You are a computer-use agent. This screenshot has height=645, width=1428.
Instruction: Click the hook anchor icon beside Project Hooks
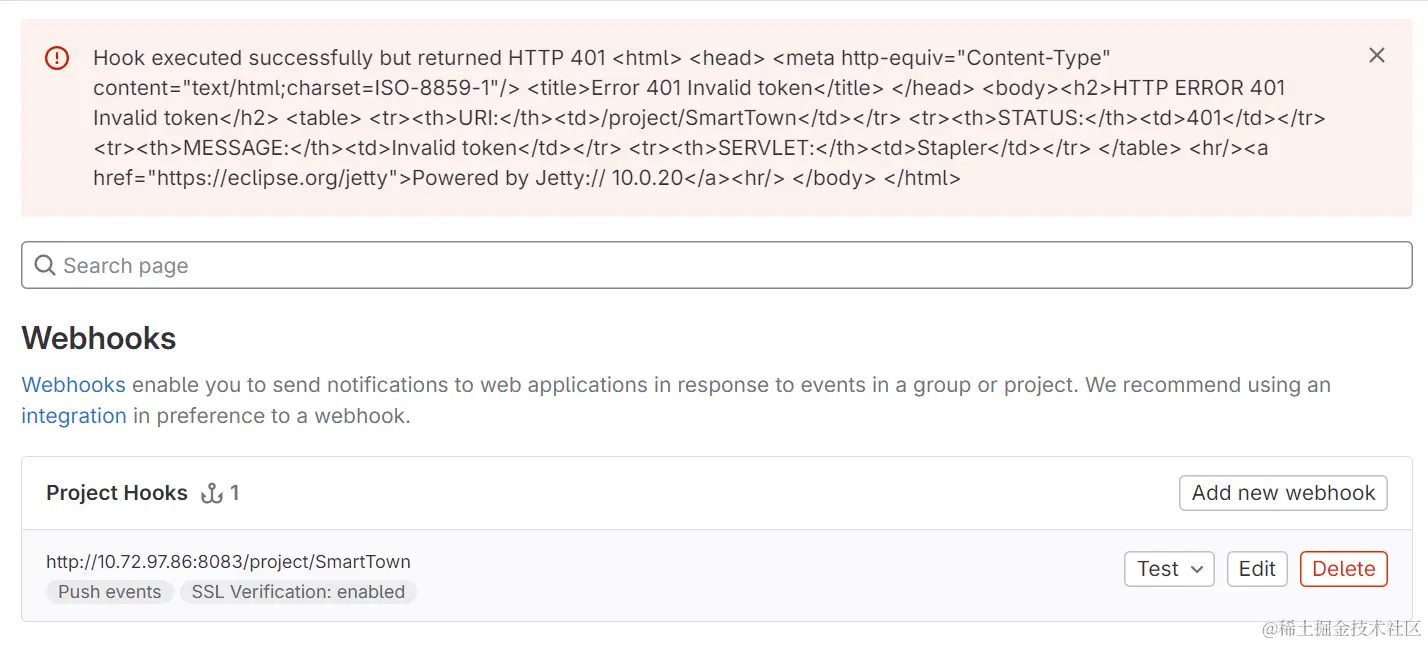point(211,493)
